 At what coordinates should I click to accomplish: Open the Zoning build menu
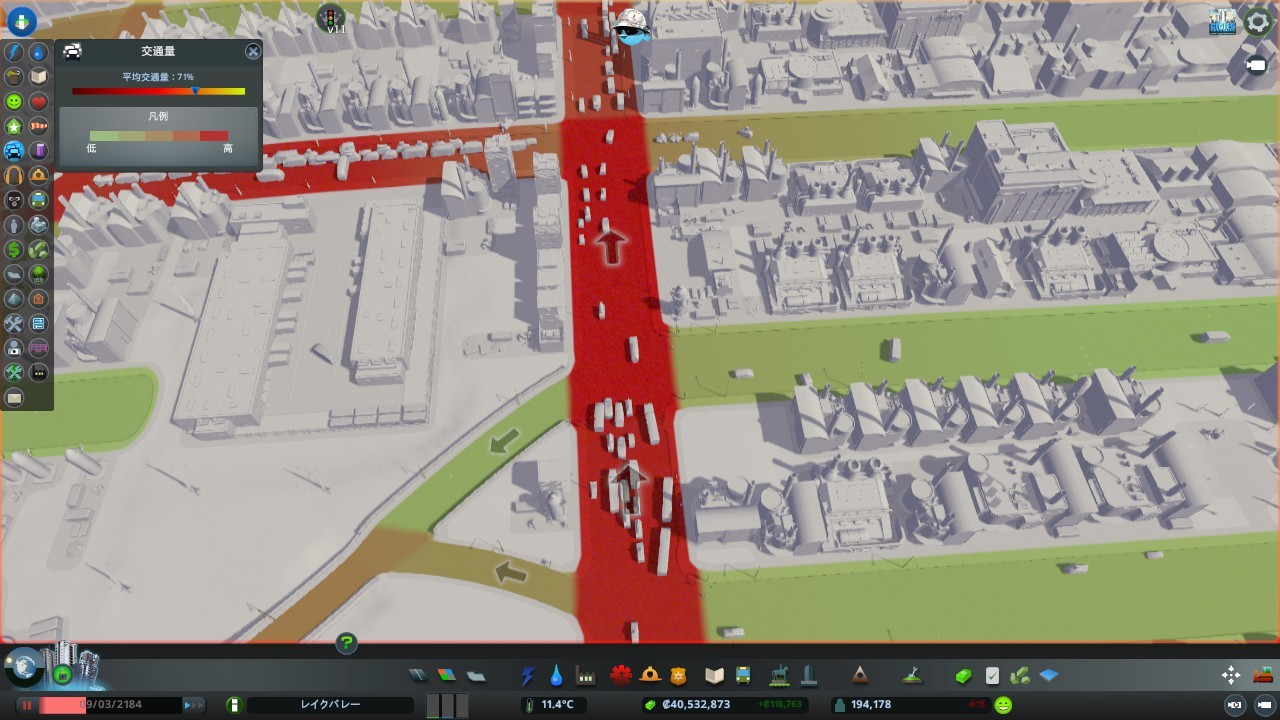(446, 676)
